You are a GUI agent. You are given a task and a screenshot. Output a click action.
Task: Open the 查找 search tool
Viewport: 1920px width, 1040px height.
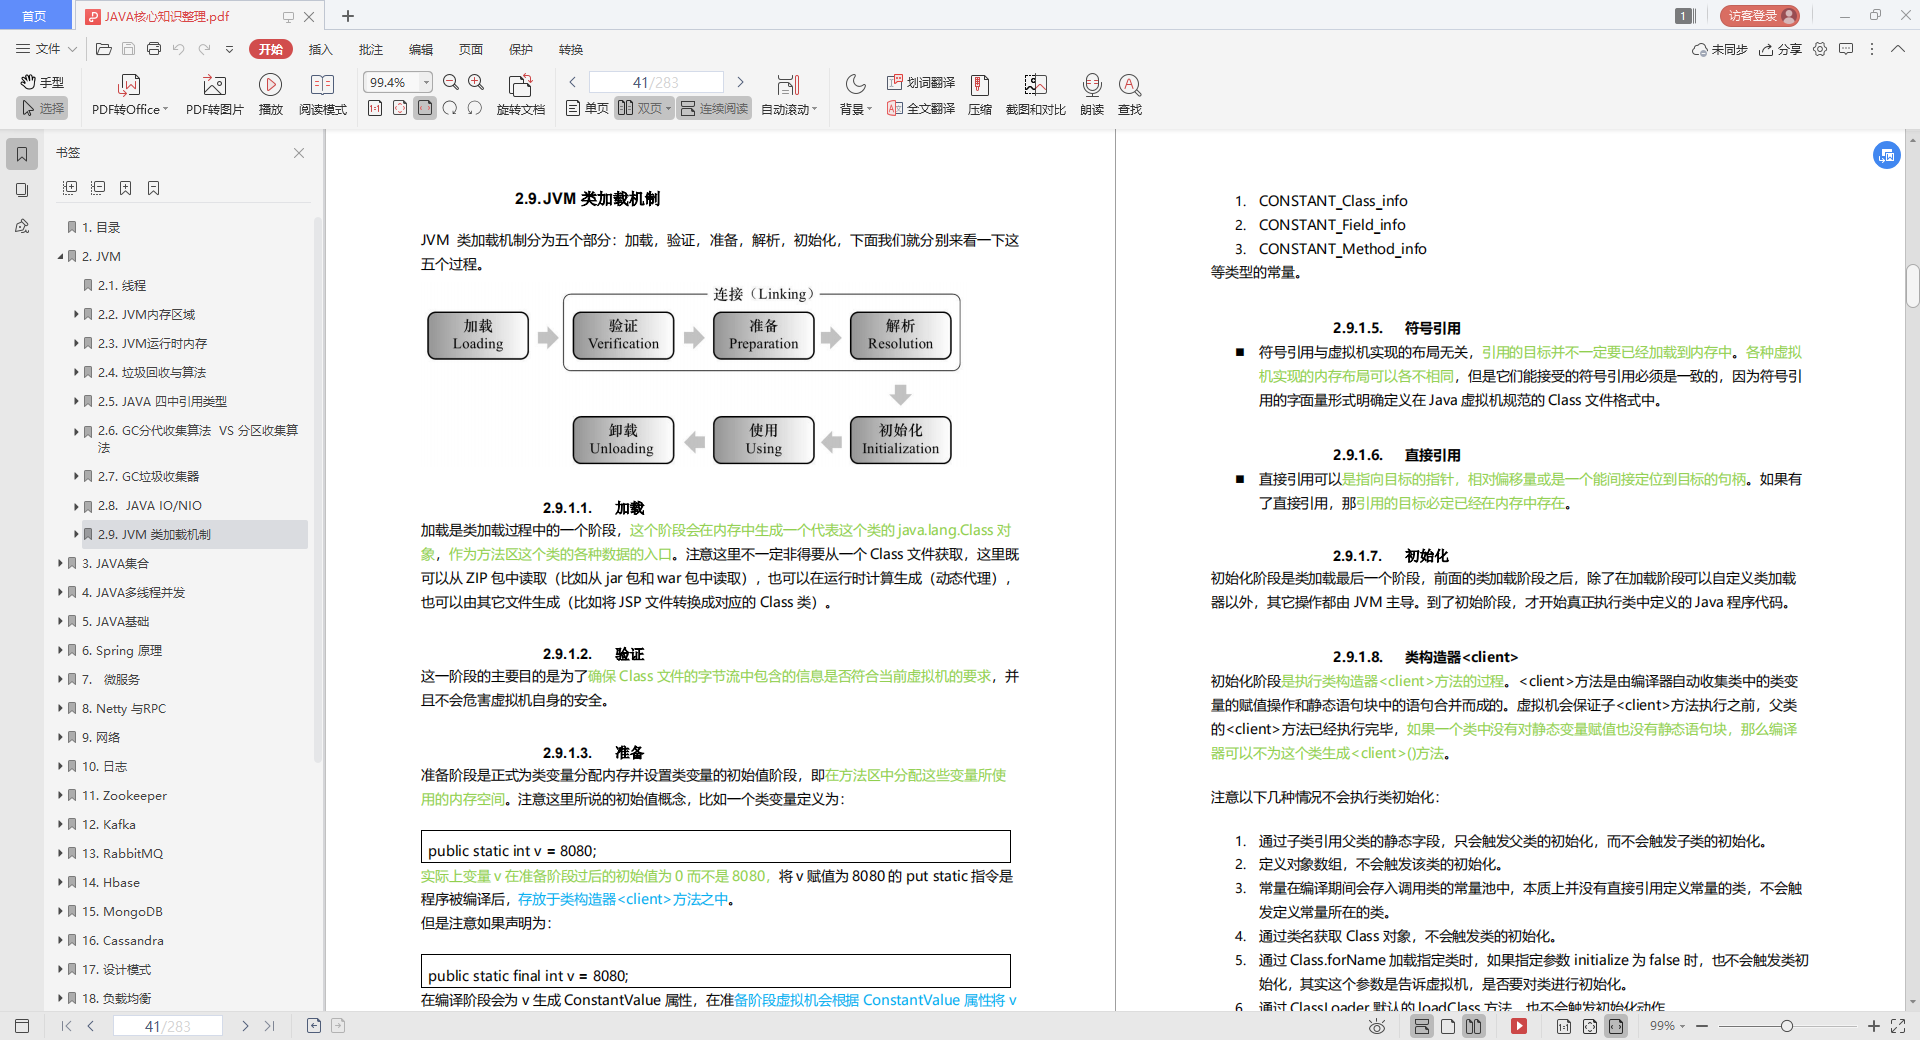tap(1130, 93)
